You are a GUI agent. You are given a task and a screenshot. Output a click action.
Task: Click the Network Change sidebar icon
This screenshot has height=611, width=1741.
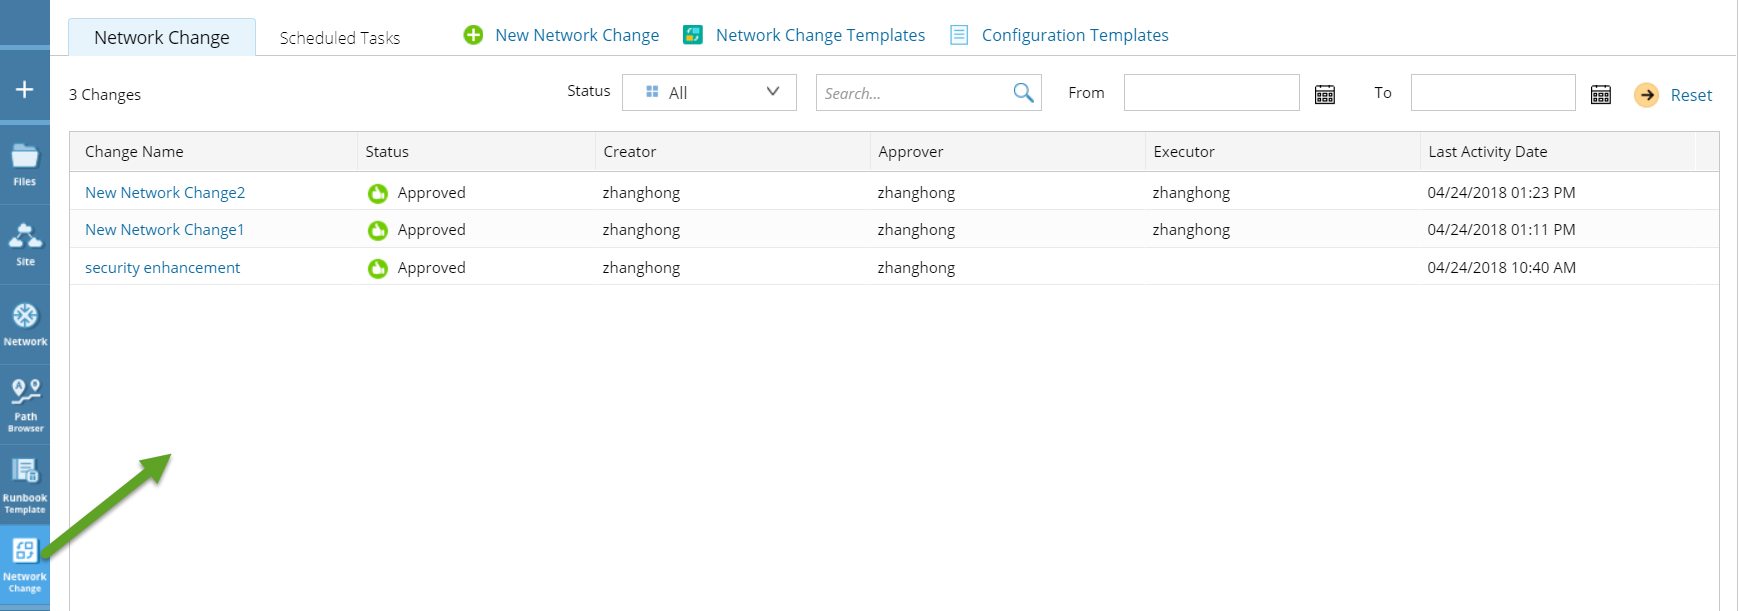coord(25,565)
